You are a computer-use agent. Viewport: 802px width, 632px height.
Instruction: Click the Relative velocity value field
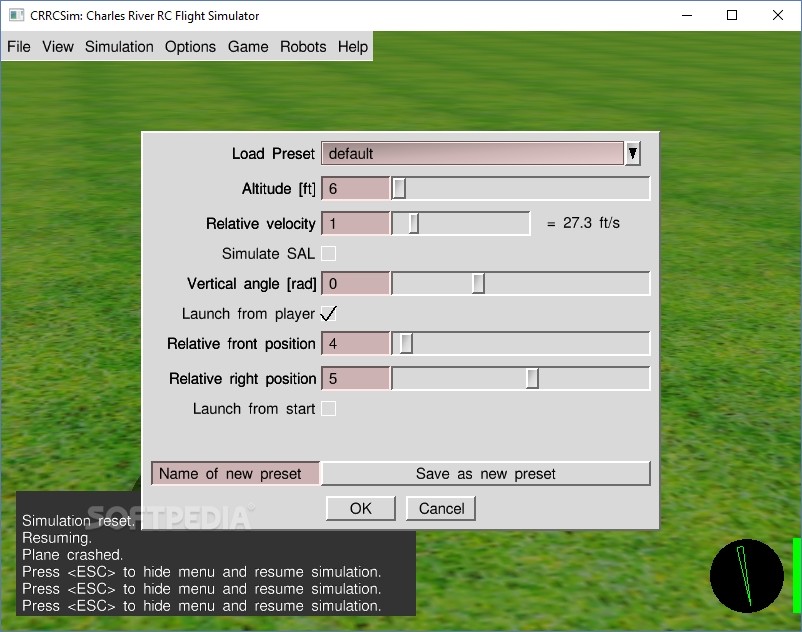[355, 223]
